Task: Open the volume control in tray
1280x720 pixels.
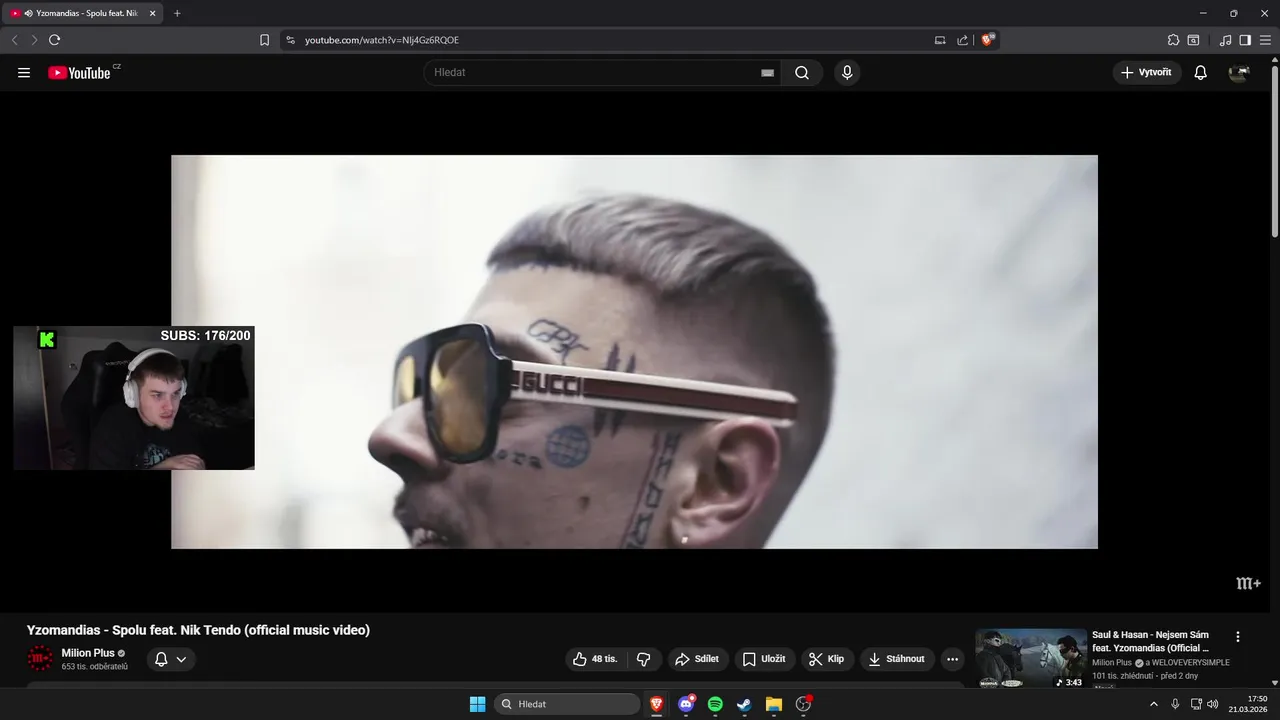Action: [1213, 704]
